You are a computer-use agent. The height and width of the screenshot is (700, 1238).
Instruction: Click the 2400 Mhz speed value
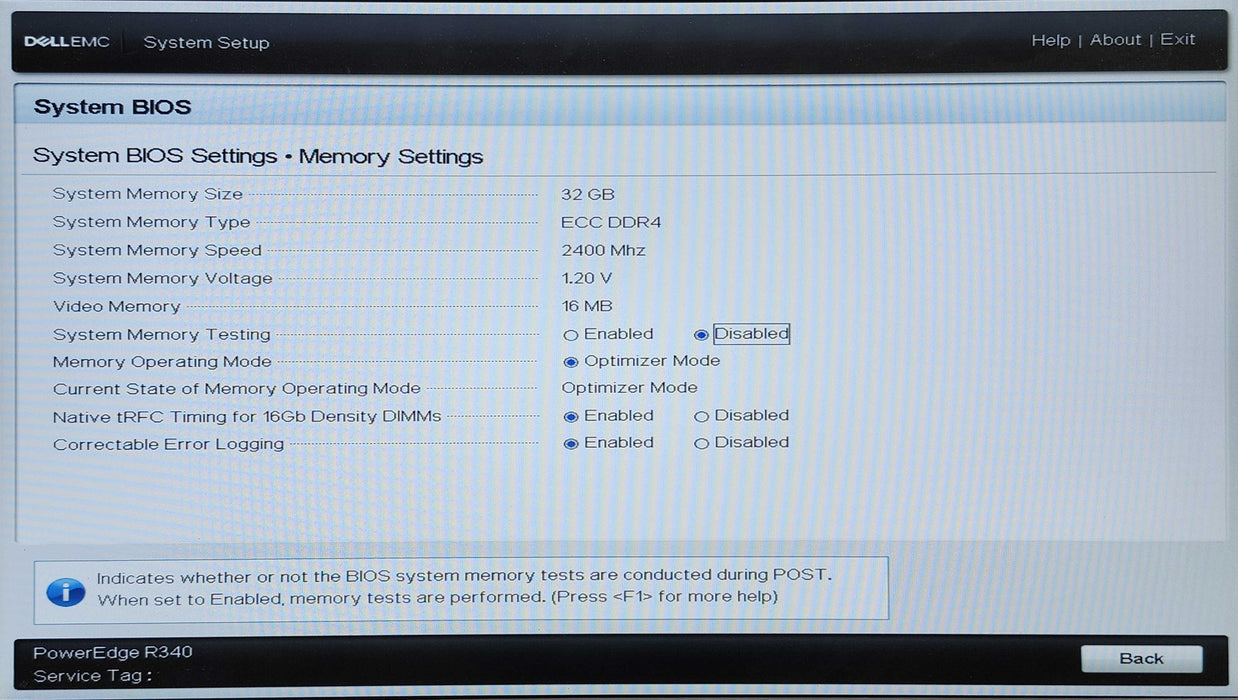(603, 250)
